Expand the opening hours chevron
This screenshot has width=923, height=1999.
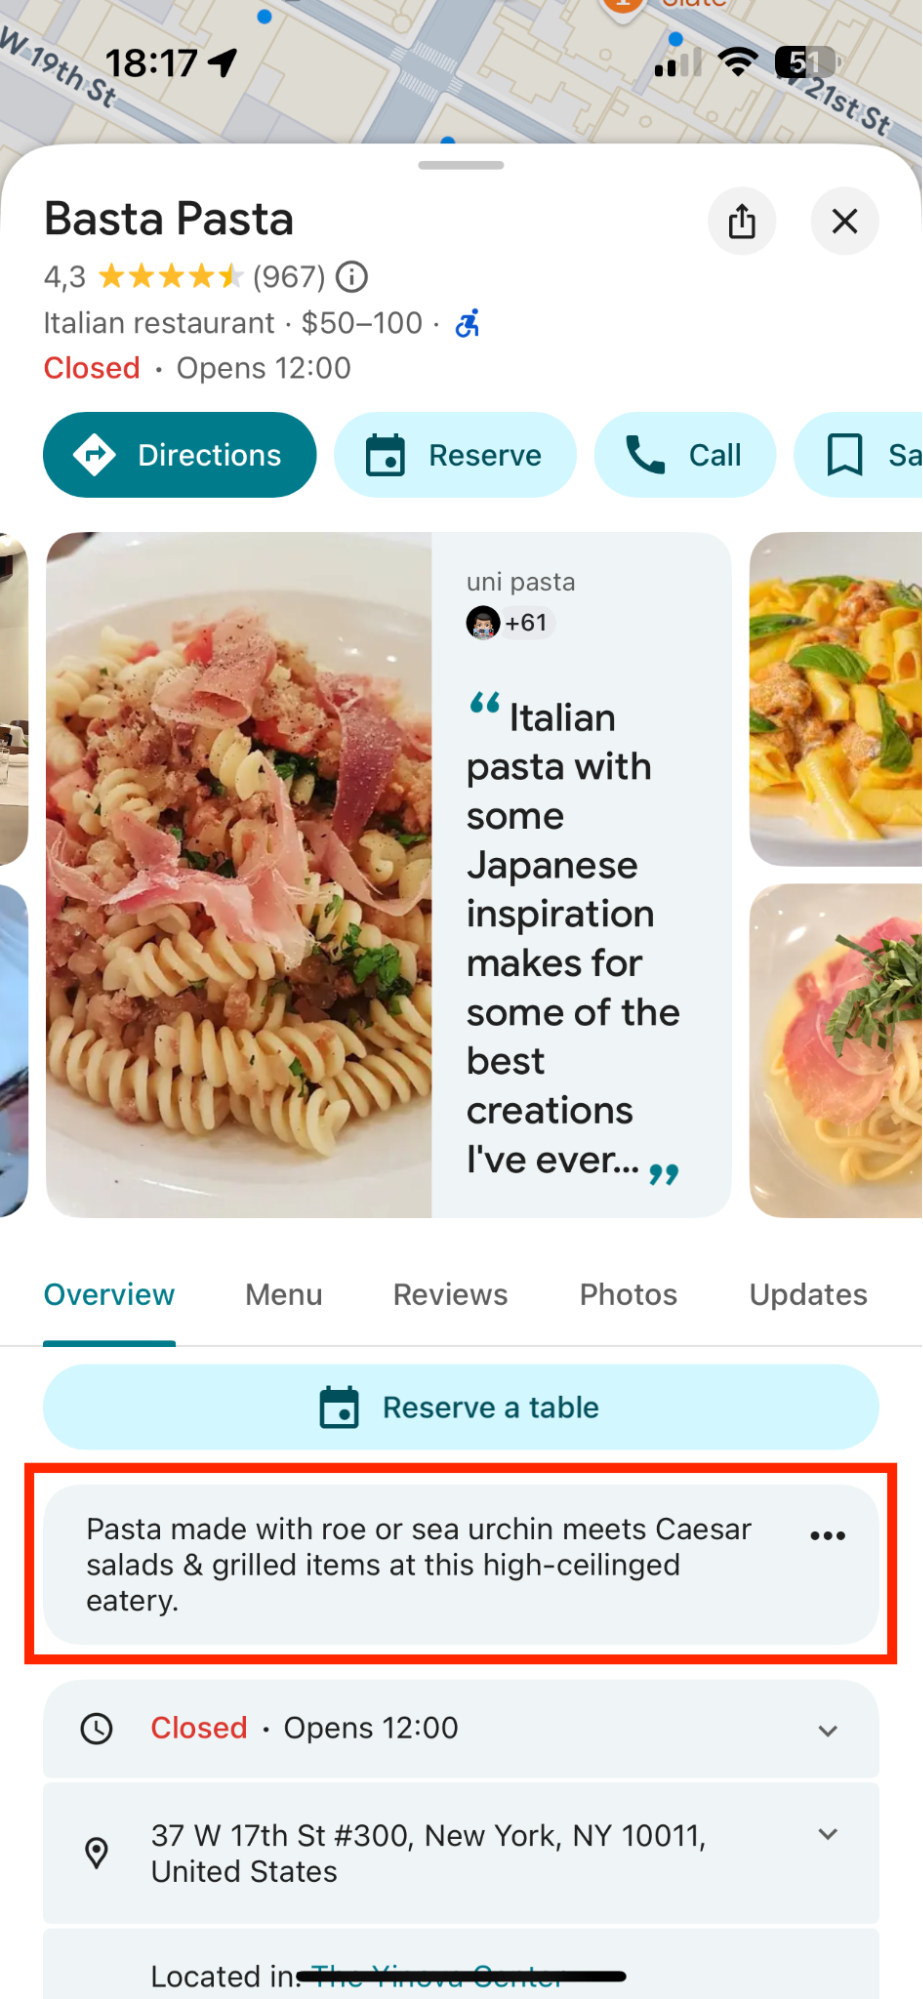828,1730
